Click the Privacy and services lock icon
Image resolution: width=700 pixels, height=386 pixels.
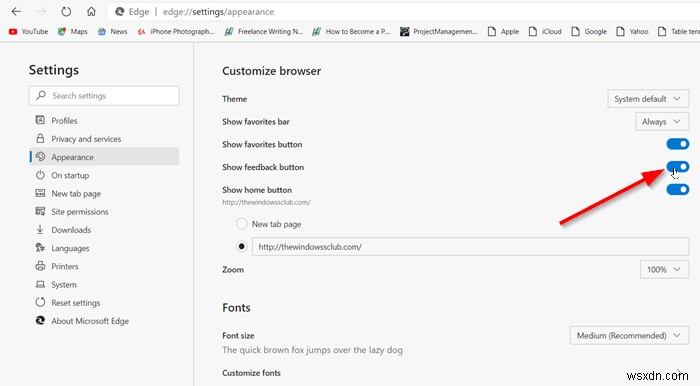click(40, 138)
